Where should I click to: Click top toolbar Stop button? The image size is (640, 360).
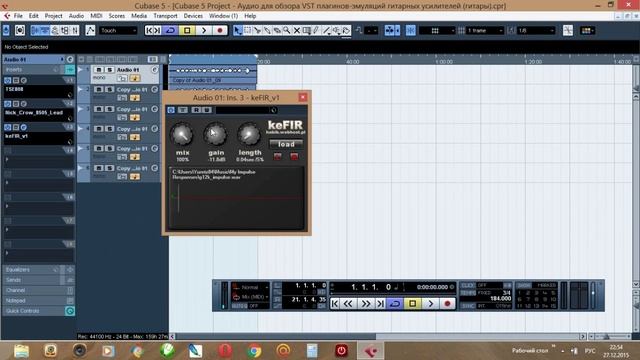187,31
